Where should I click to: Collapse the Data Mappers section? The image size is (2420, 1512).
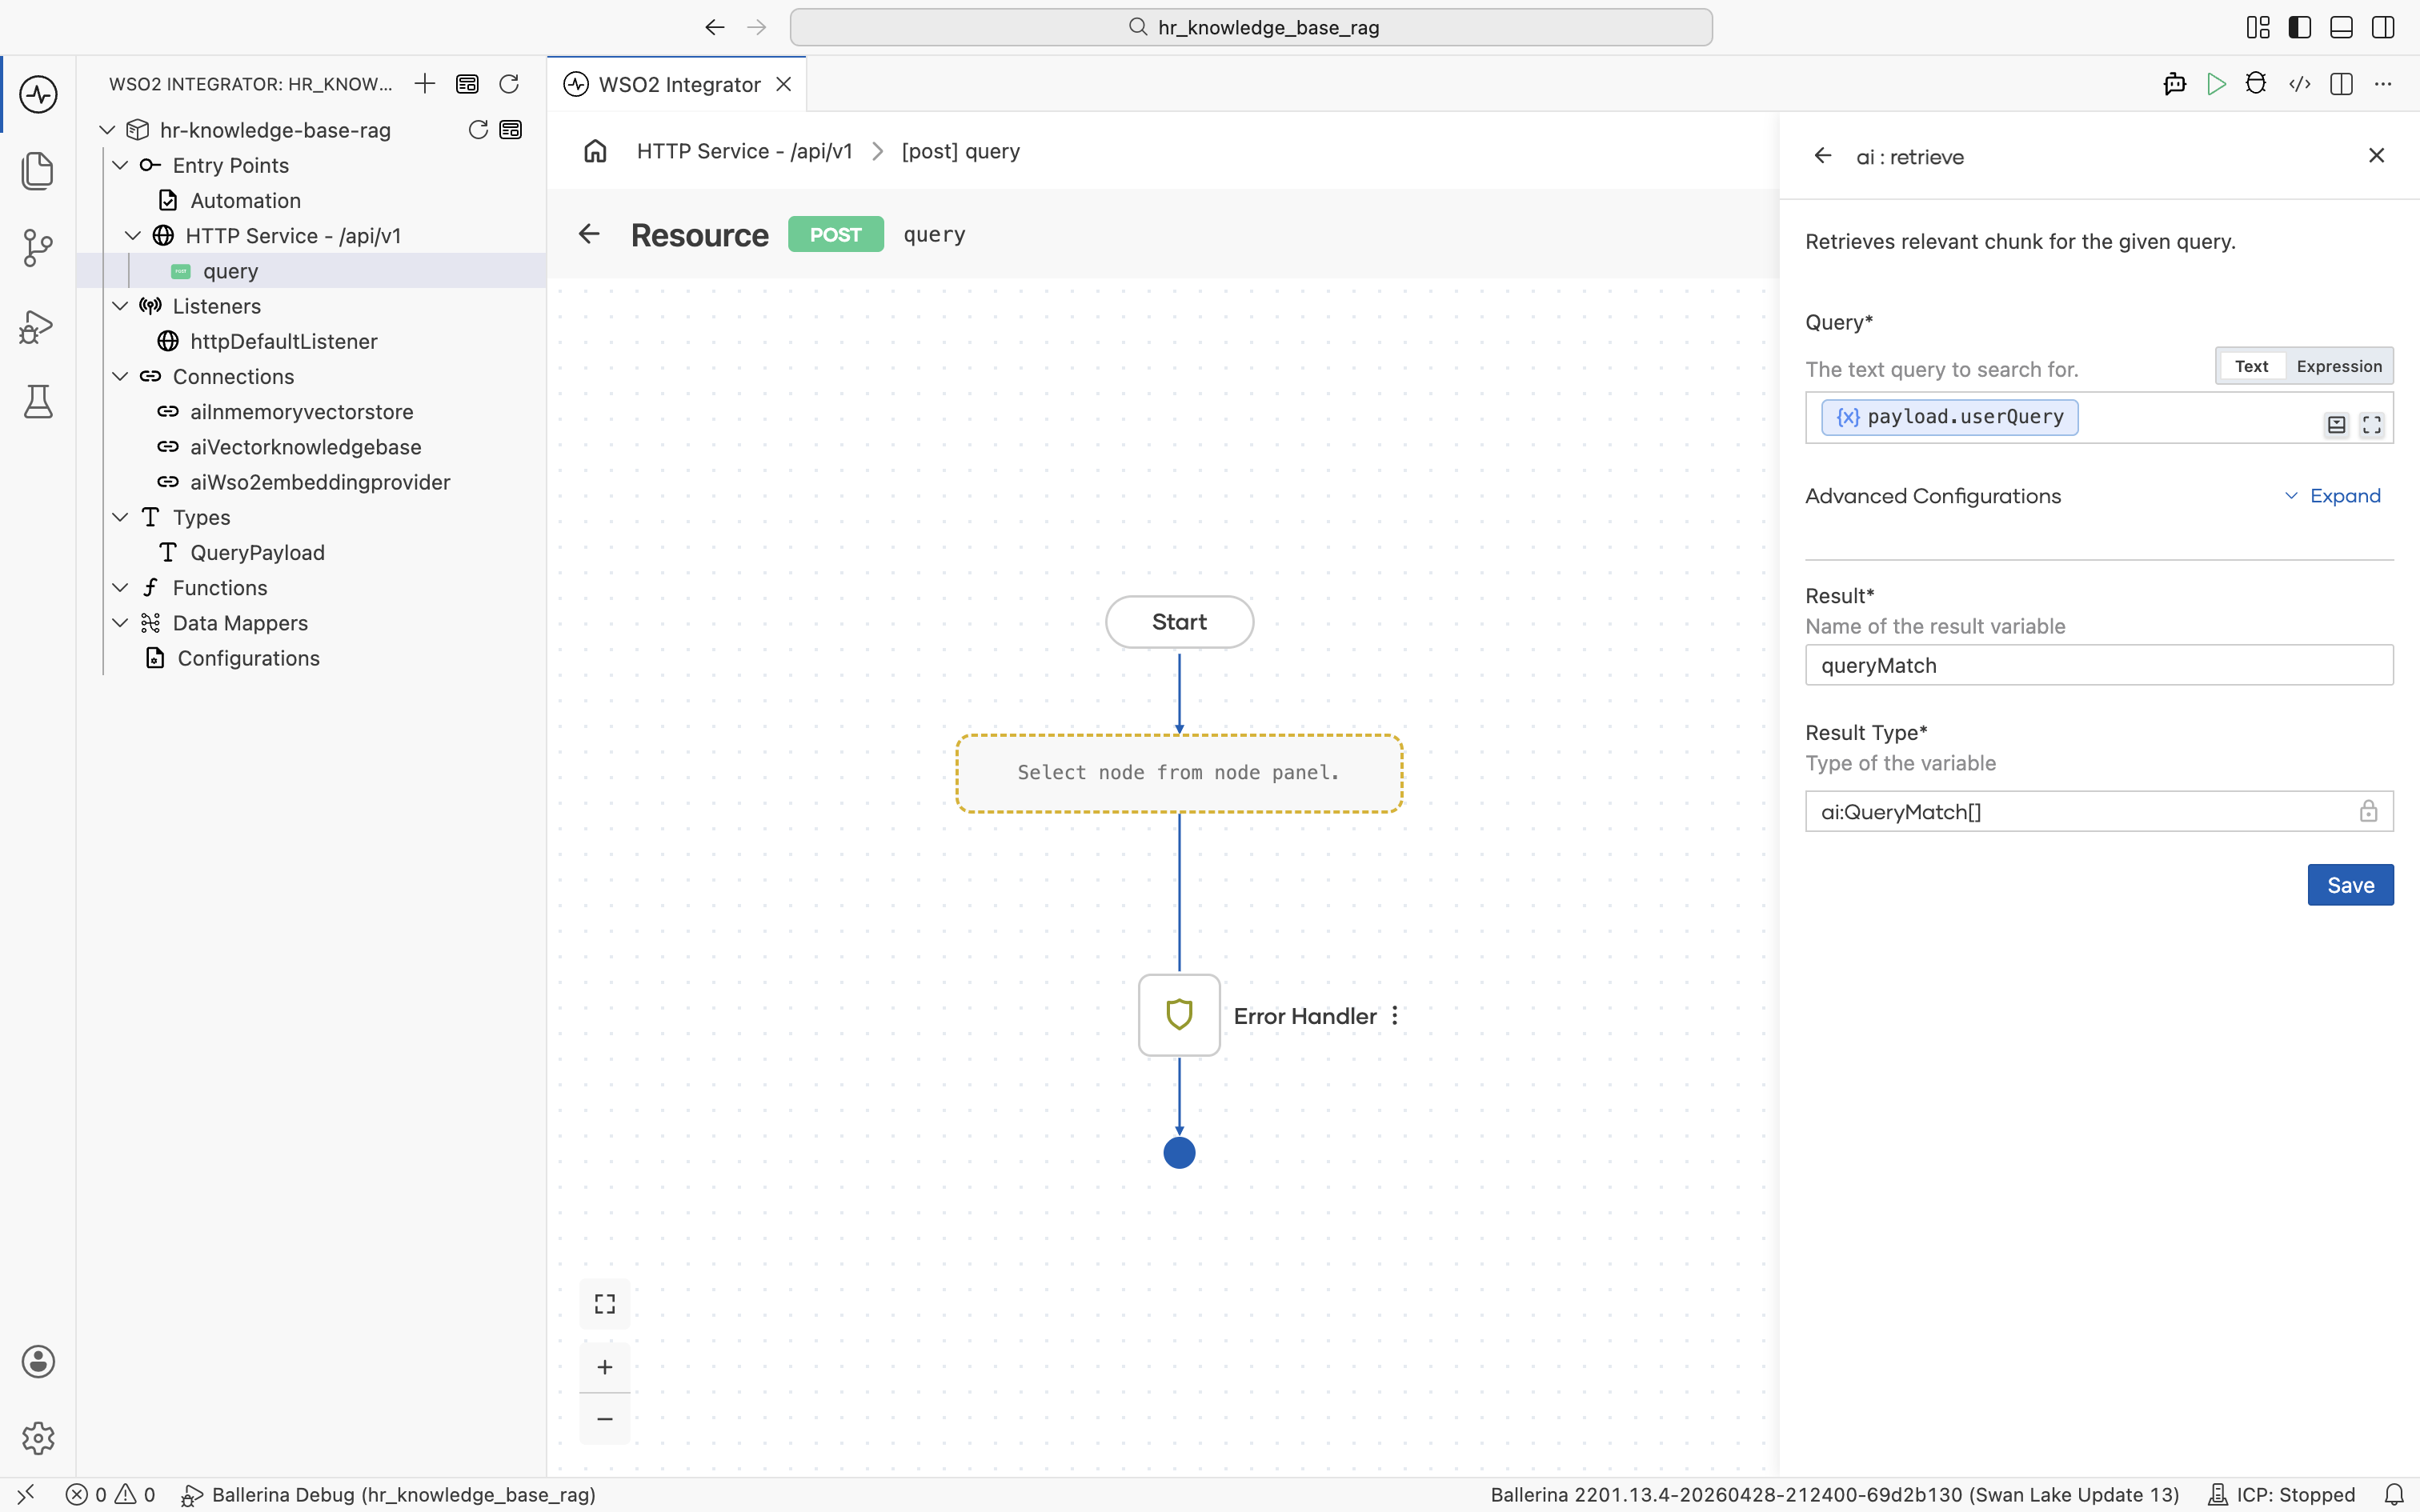click(120, 623)
